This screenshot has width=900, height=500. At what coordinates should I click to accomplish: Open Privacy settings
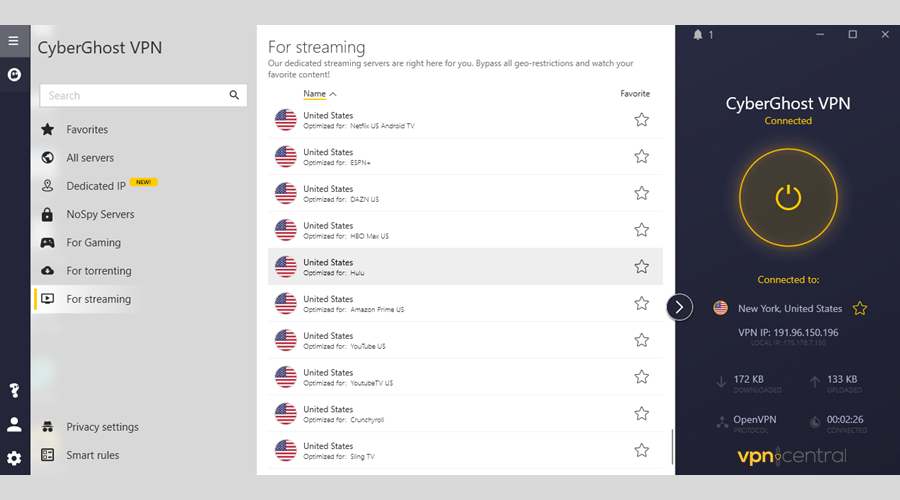[102, 427]
